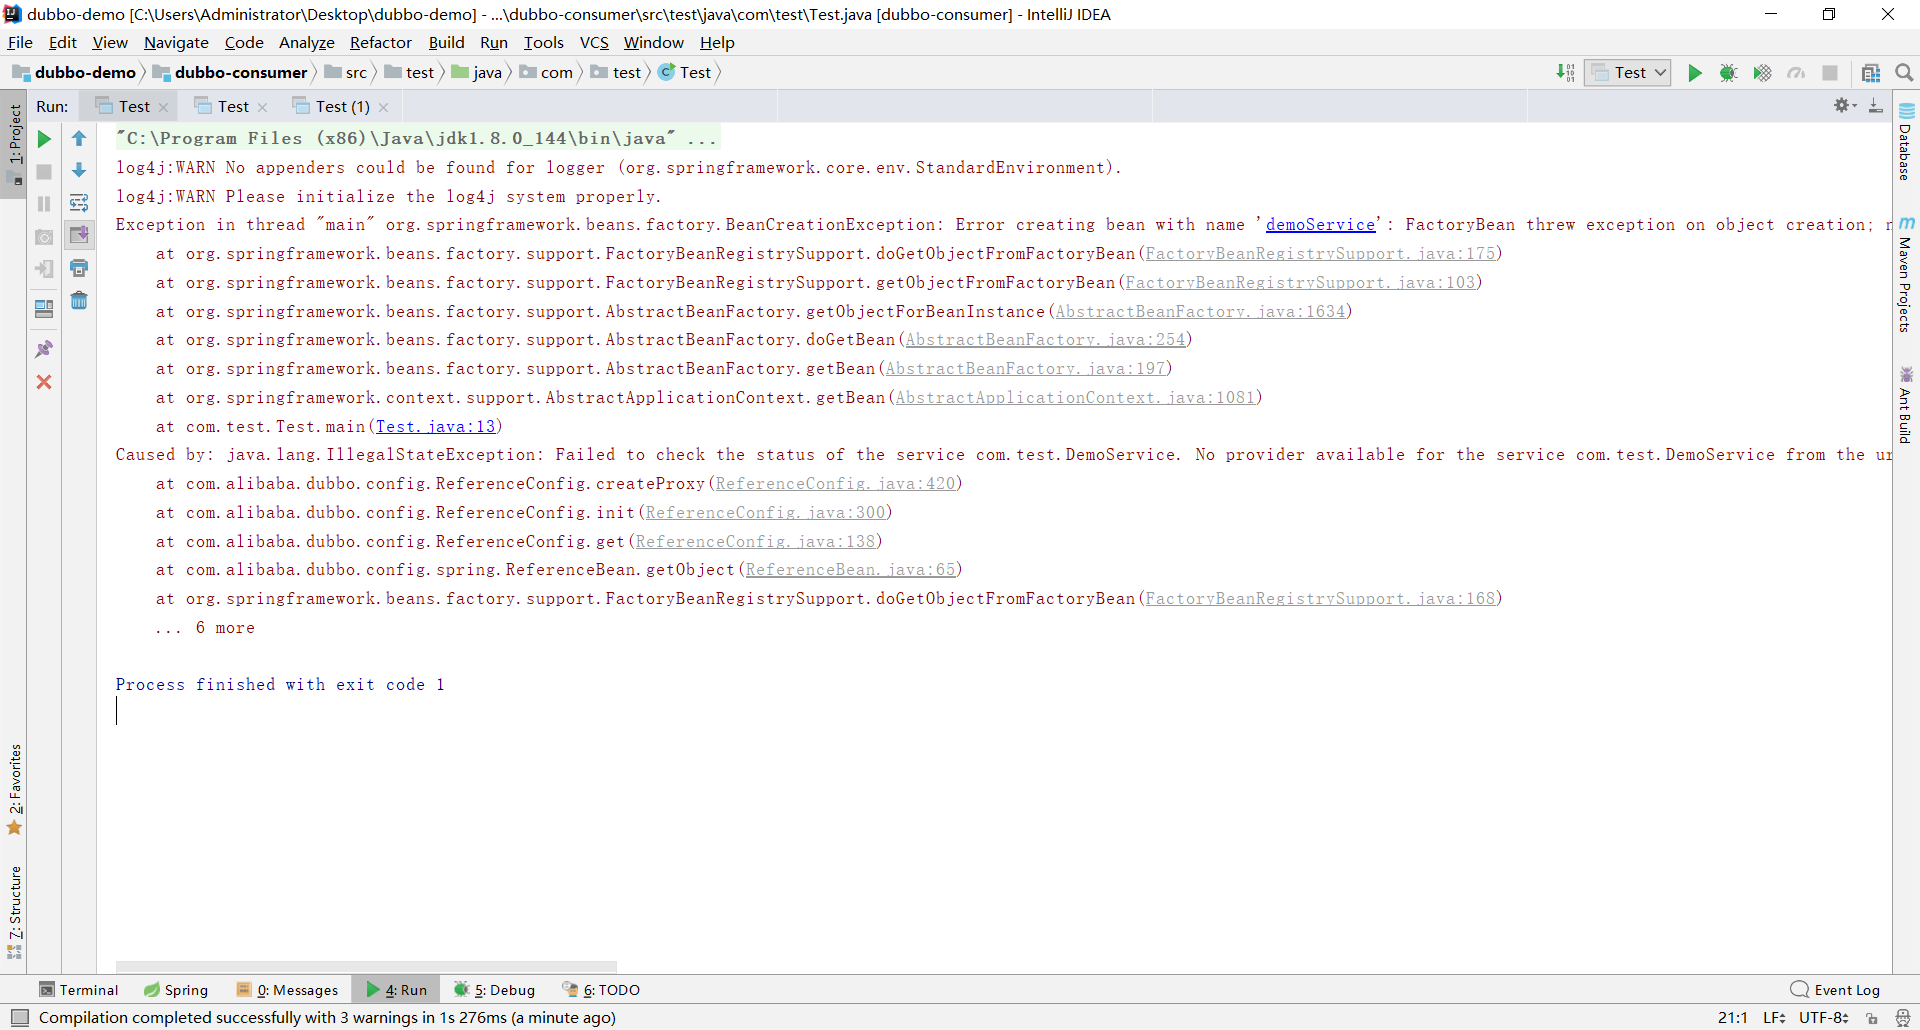Open the Spring tool window

coord(176,990)
